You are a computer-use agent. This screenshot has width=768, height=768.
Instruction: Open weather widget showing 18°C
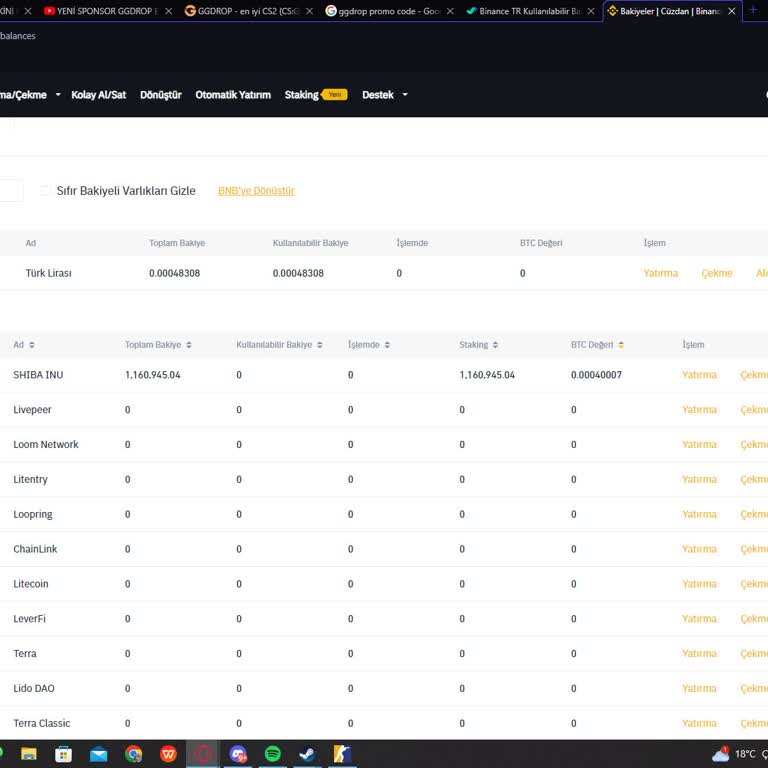[737, 754]
